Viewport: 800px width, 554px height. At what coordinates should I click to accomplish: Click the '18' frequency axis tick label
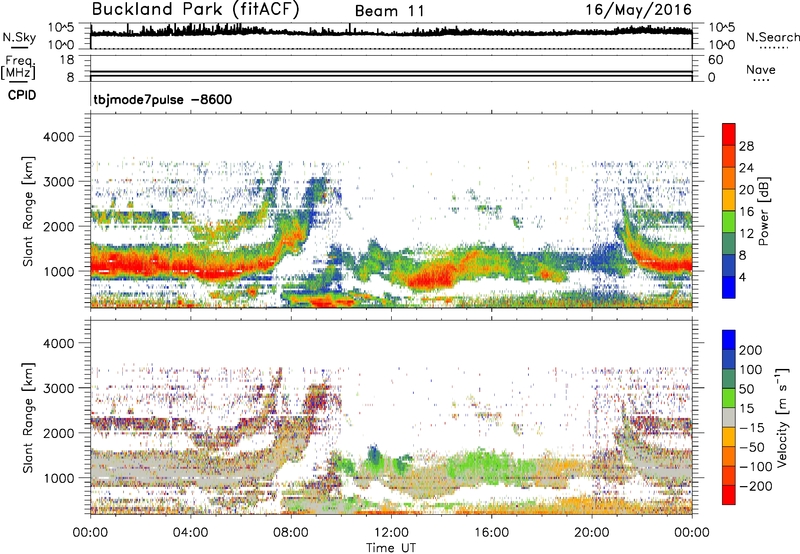tap(67, 60)
